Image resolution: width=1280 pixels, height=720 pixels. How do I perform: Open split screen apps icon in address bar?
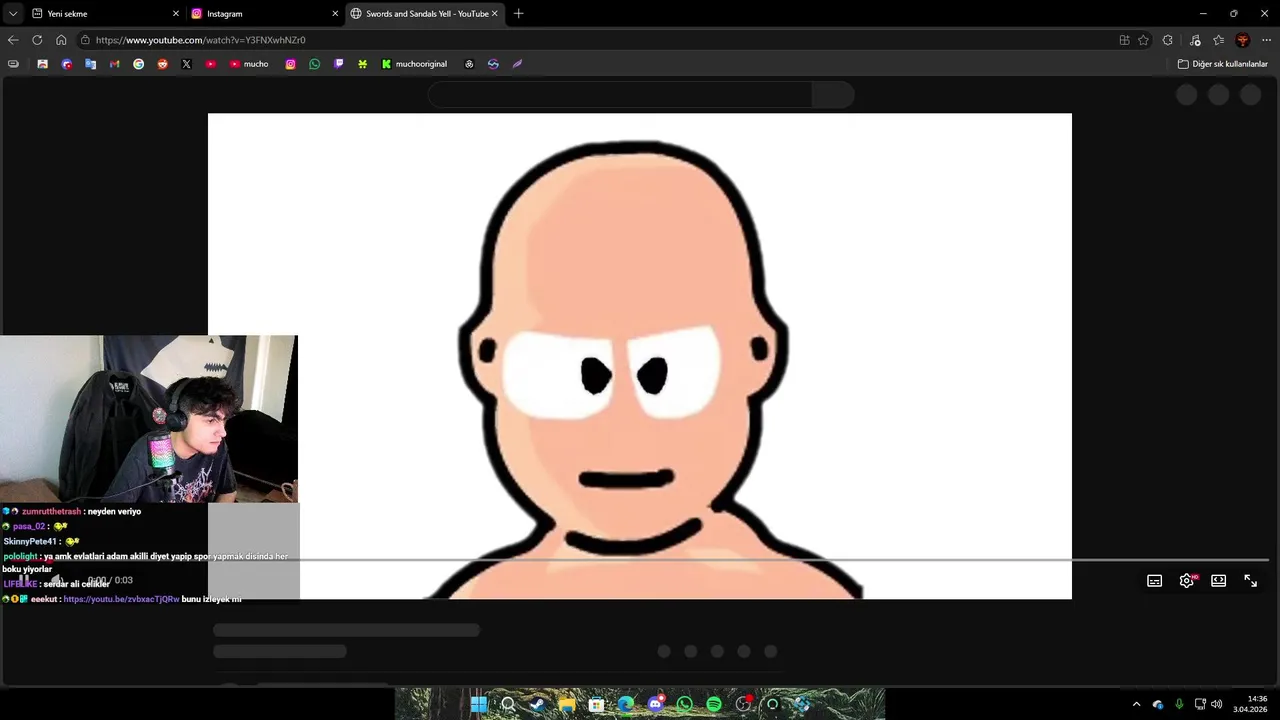click(x=1124, y=40)
